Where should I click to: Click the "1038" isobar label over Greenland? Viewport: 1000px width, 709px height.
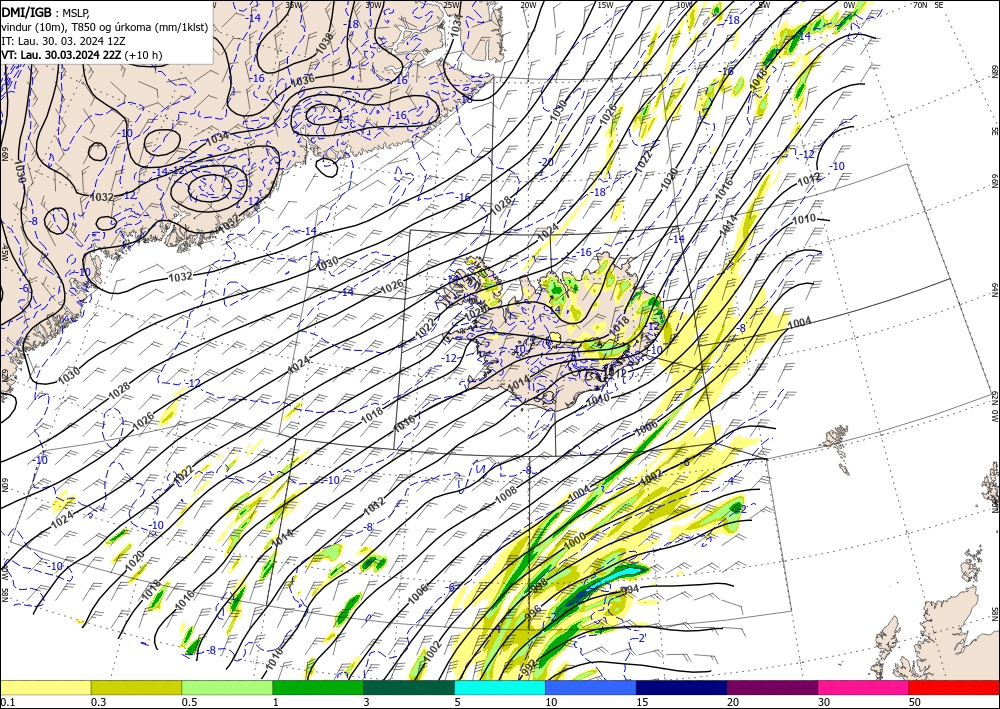tap(324, 43)
